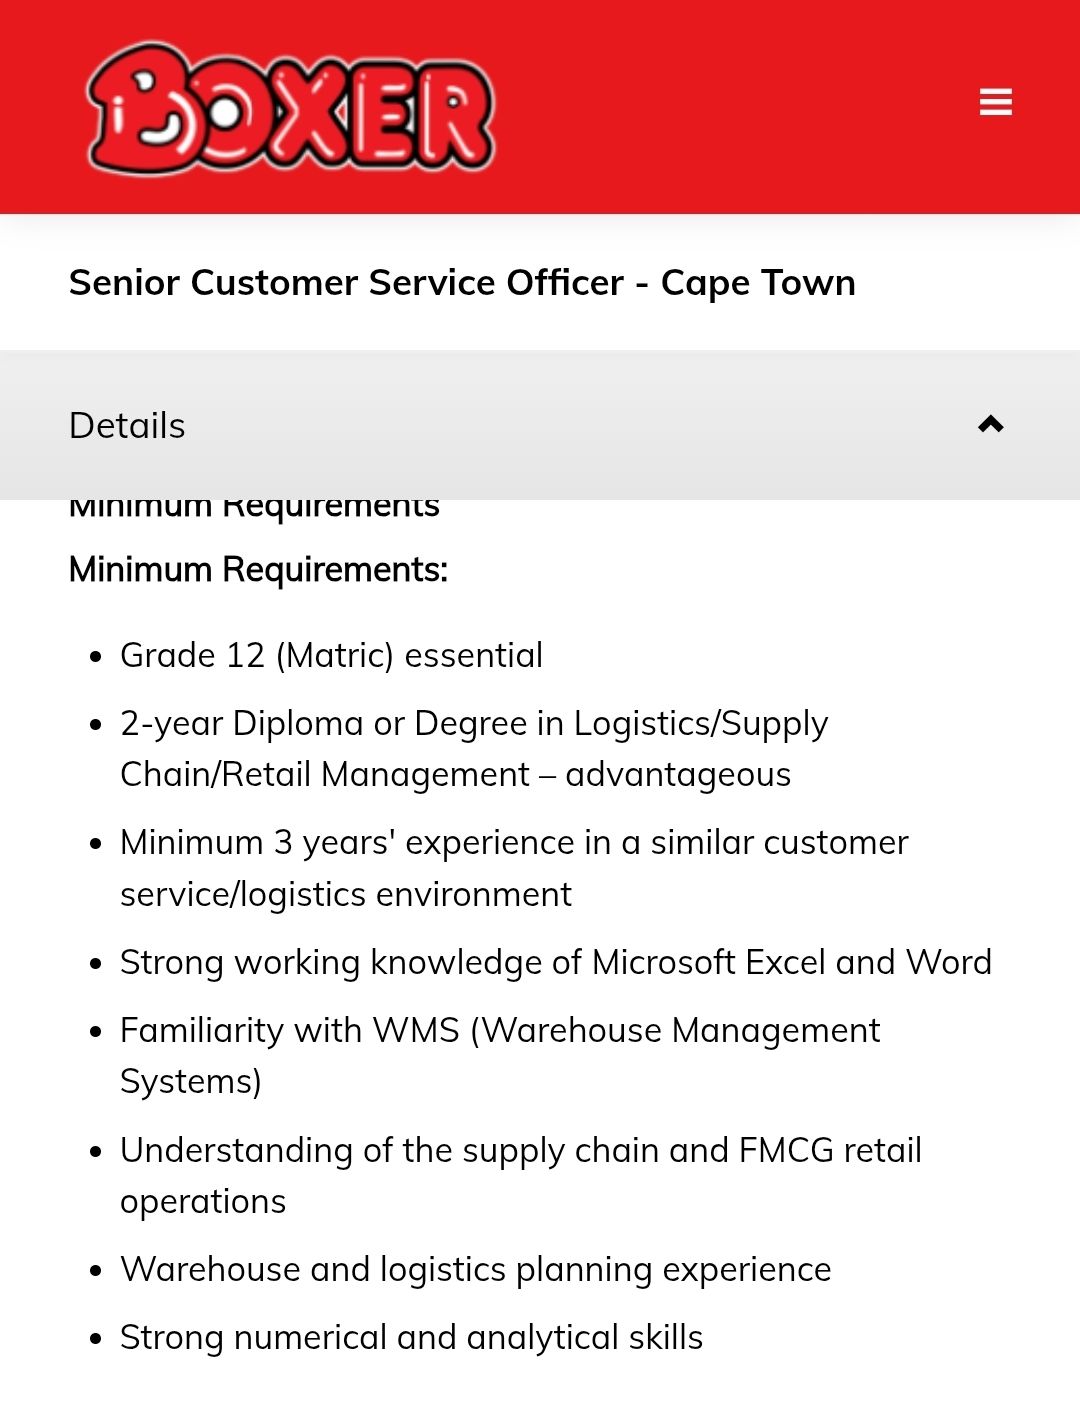
Task: Click the Minimum 3 years' experience requirement
Action: [x=514, y=868]
